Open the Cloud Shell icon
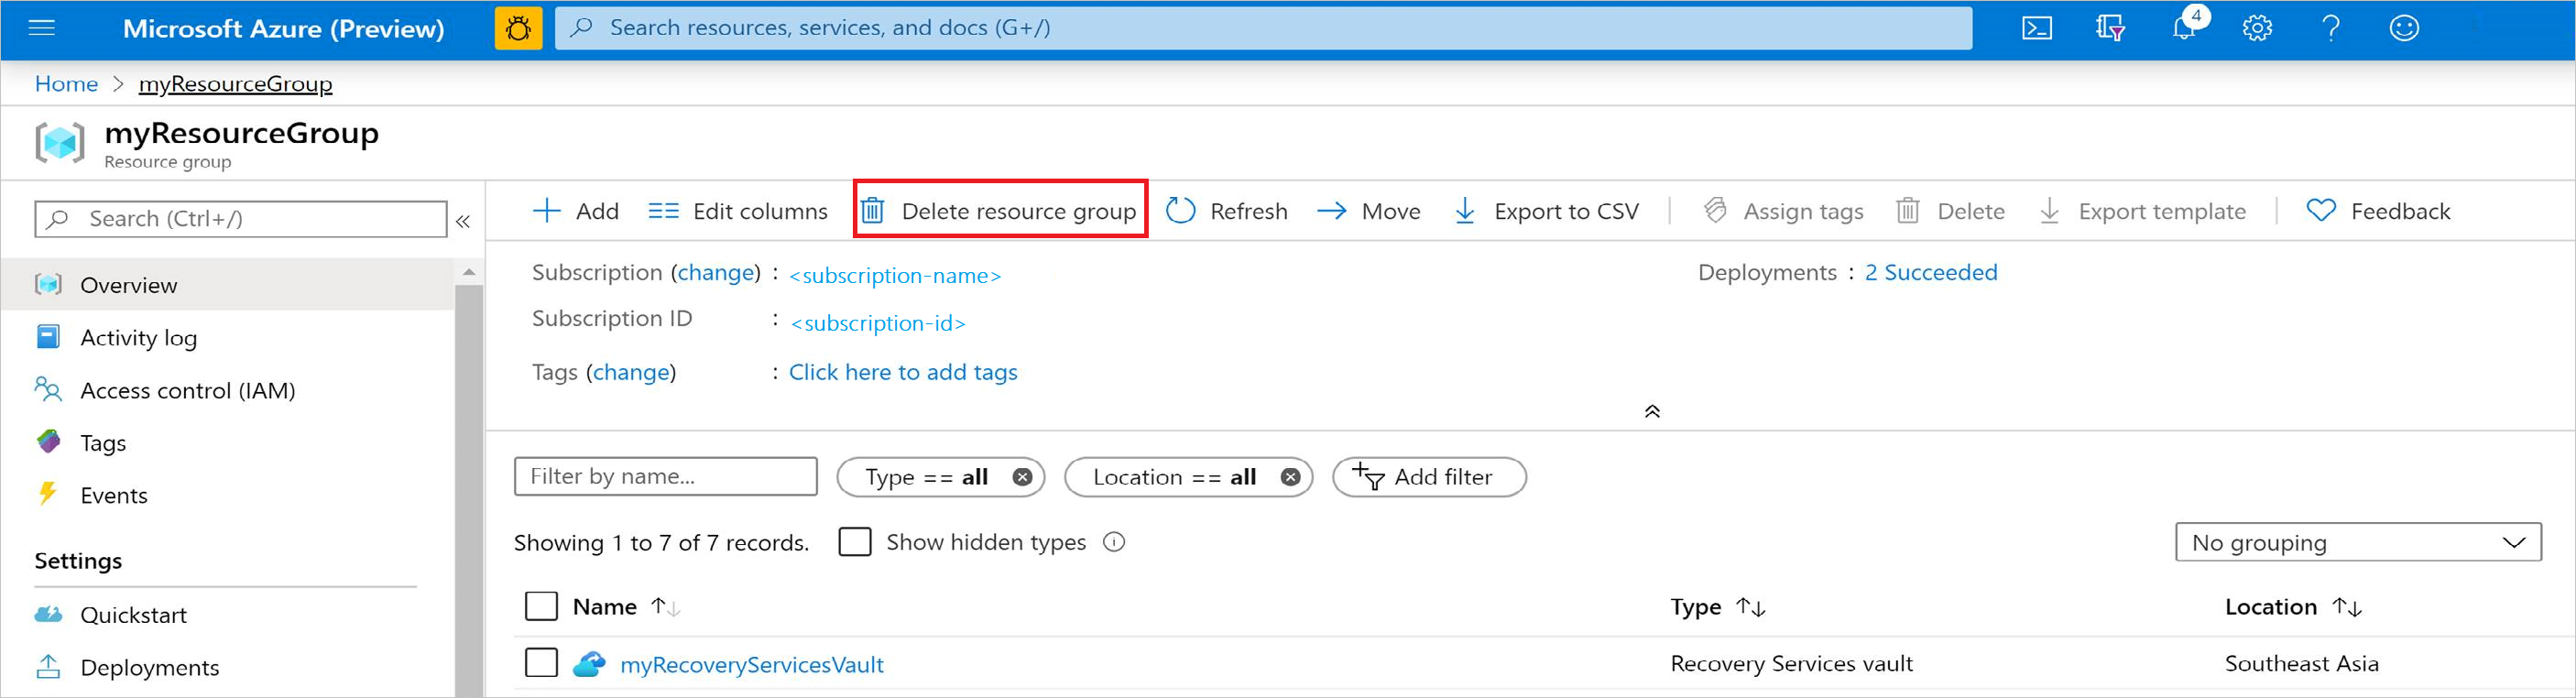This screenshot has height=698, width=2576. (2037, 28)
